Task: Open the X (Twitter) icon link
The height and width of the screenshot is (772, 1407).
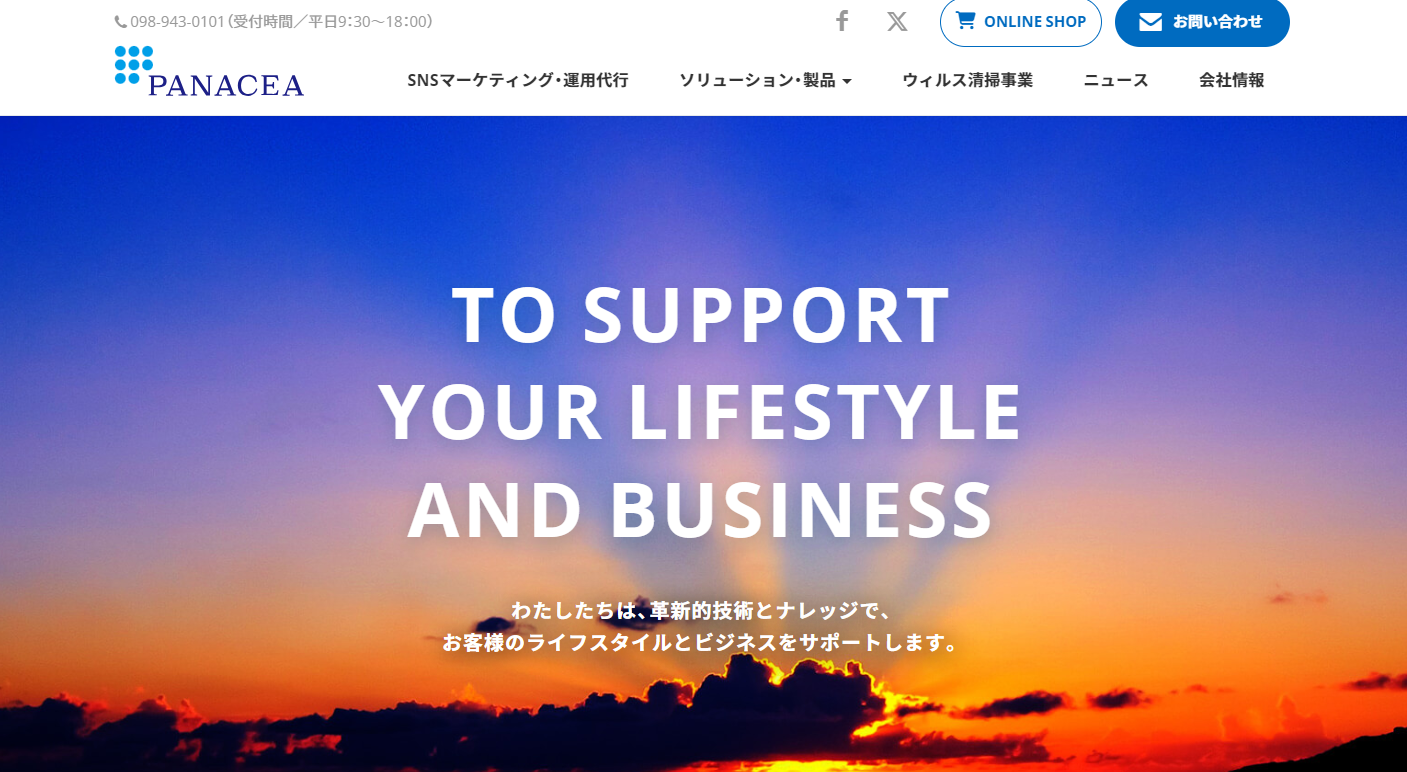Action: [897, 21]
